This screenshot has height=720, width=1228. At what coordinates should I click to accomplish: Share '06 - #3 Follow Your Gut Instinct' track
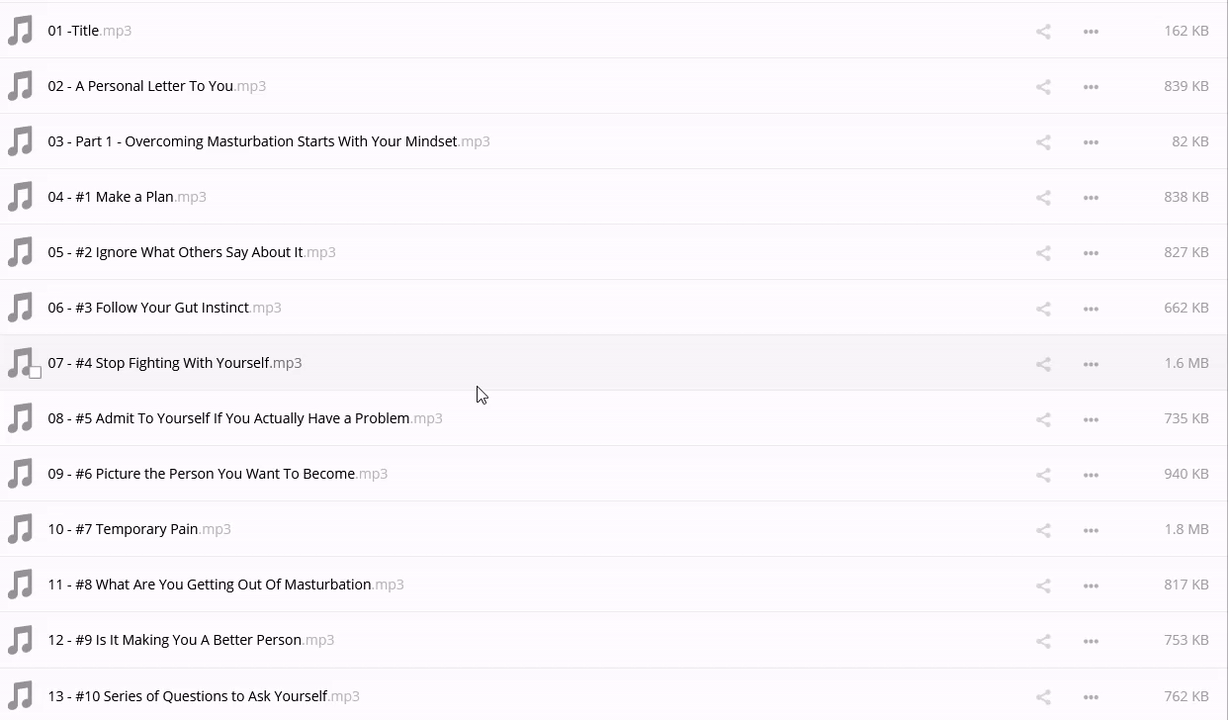1043,309
